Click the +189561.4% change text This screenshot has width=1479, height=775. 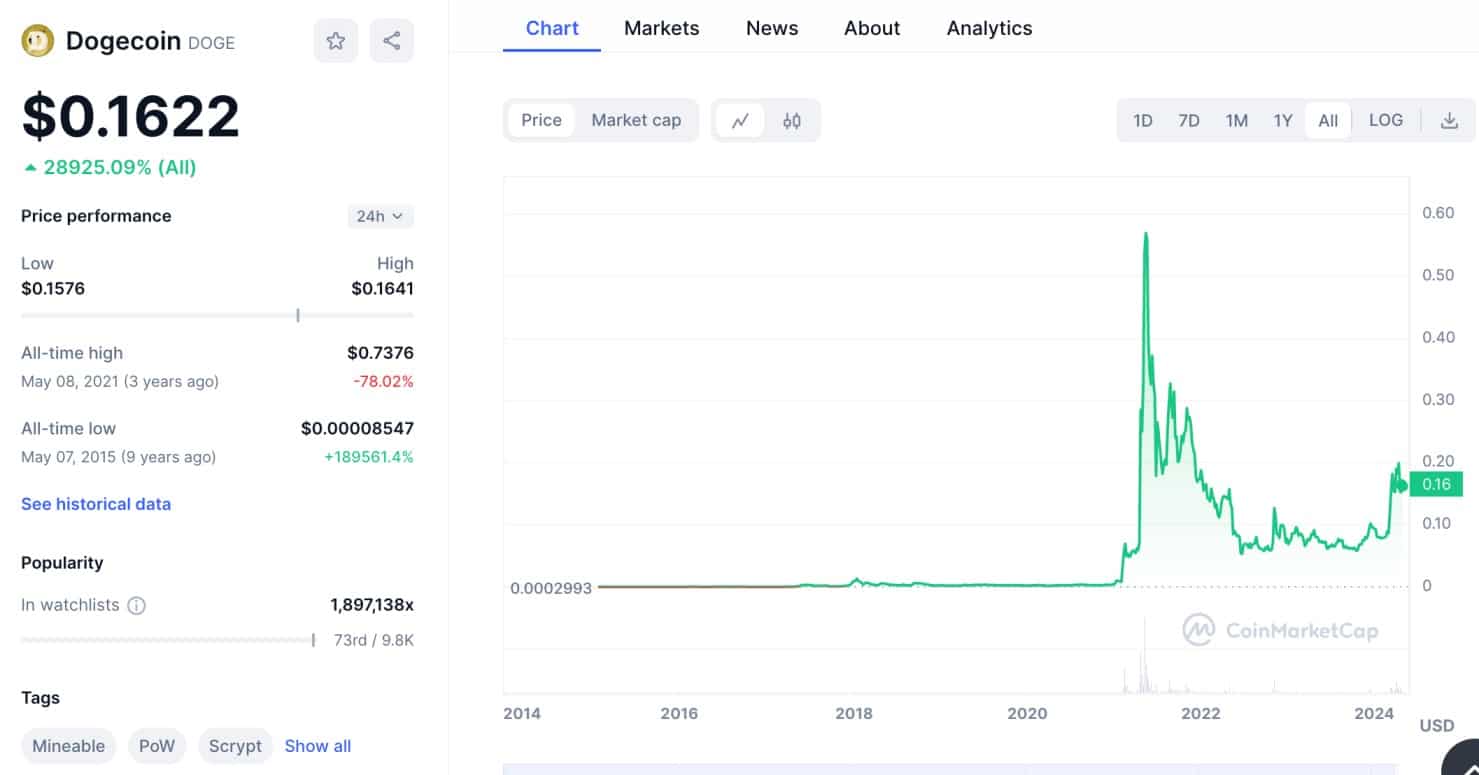click(369, 457)
